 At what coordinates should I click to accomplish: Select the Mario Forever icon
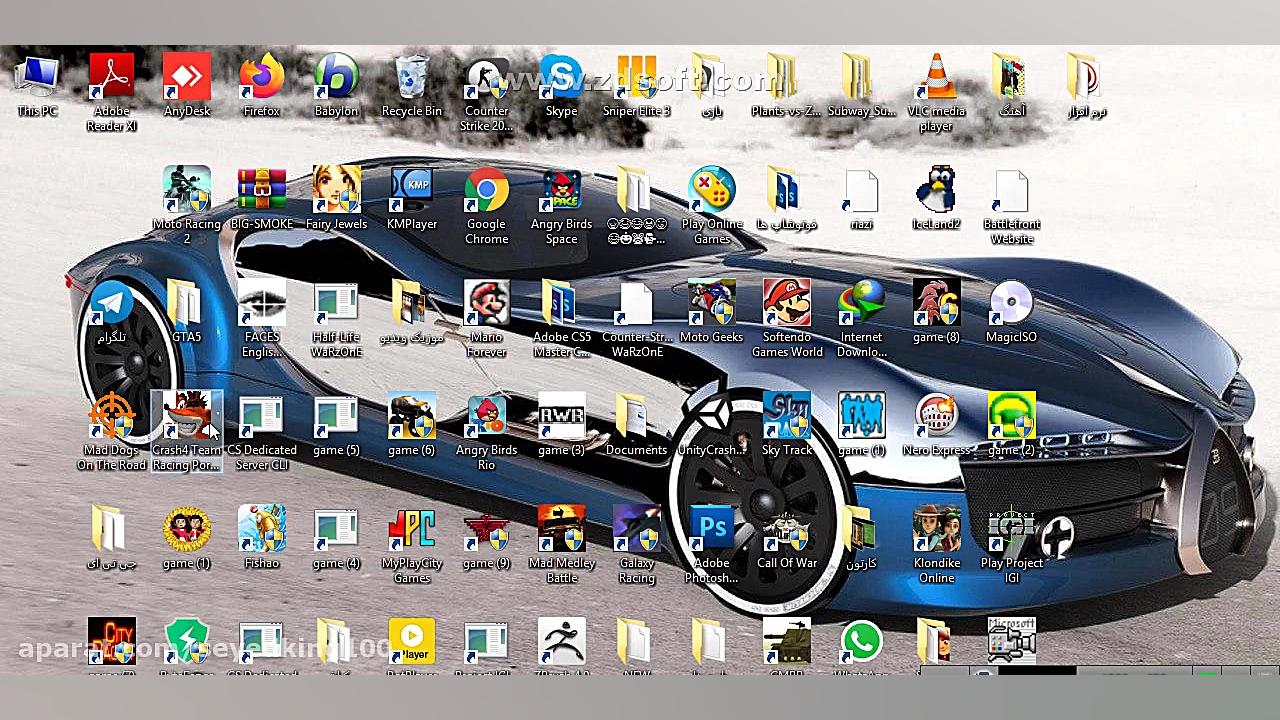coord(486,319)
